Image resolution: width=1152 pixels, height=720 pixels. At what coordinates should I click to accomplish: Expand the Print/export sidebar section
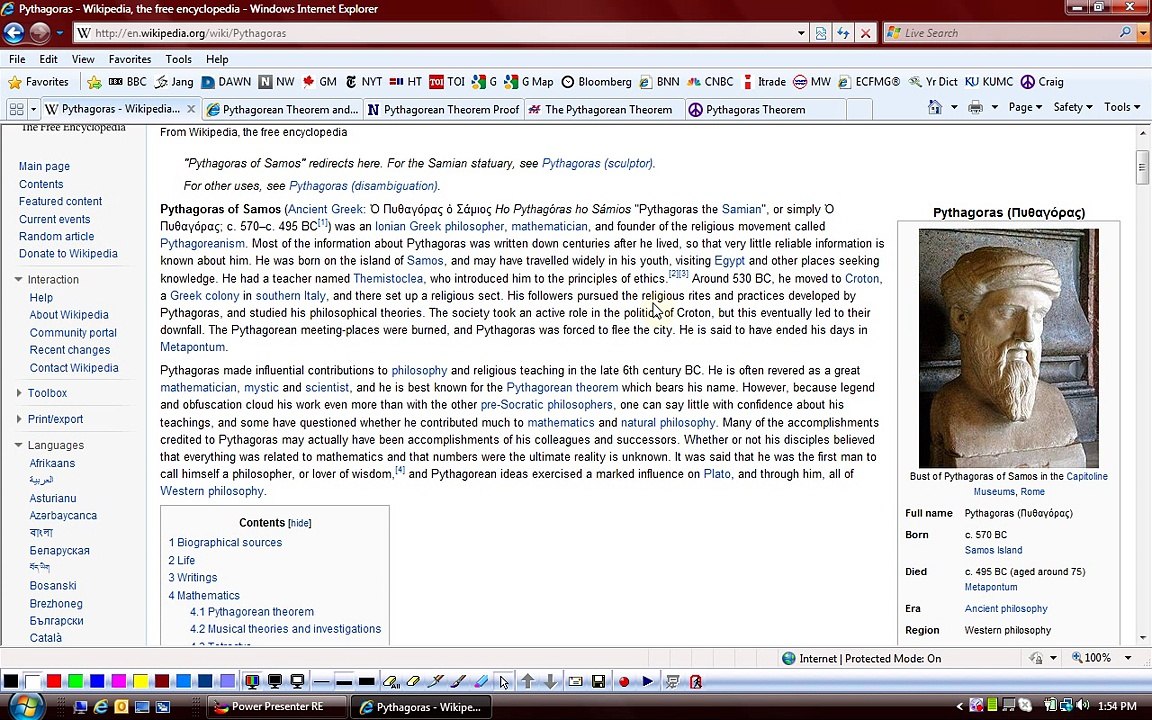(x=18, y=419)
